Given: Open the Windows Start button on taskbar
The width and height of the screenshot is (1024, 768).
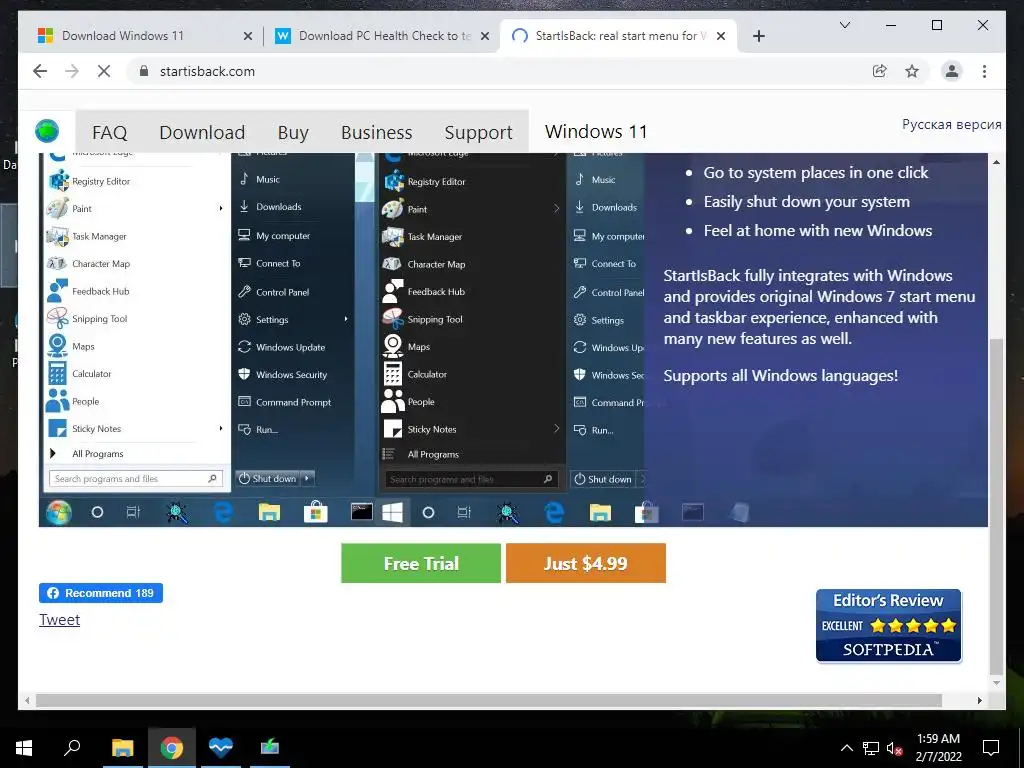Looking at the screenshot, I should [24, 748].
